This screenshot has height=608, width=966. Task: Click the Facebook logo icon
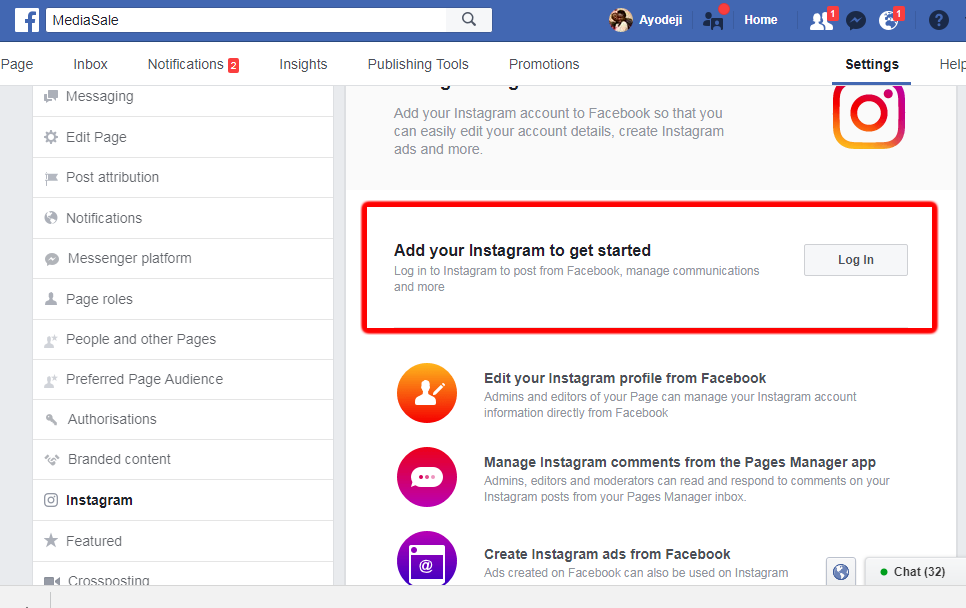(x=26, y=20)
